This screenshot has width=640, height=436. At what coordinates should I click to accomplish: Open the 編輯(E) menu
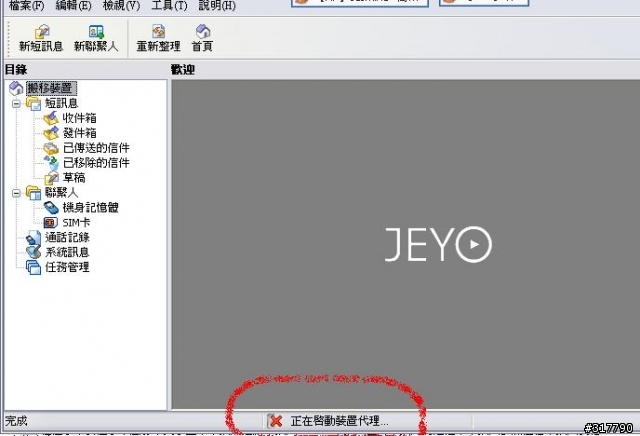point(73,6)
